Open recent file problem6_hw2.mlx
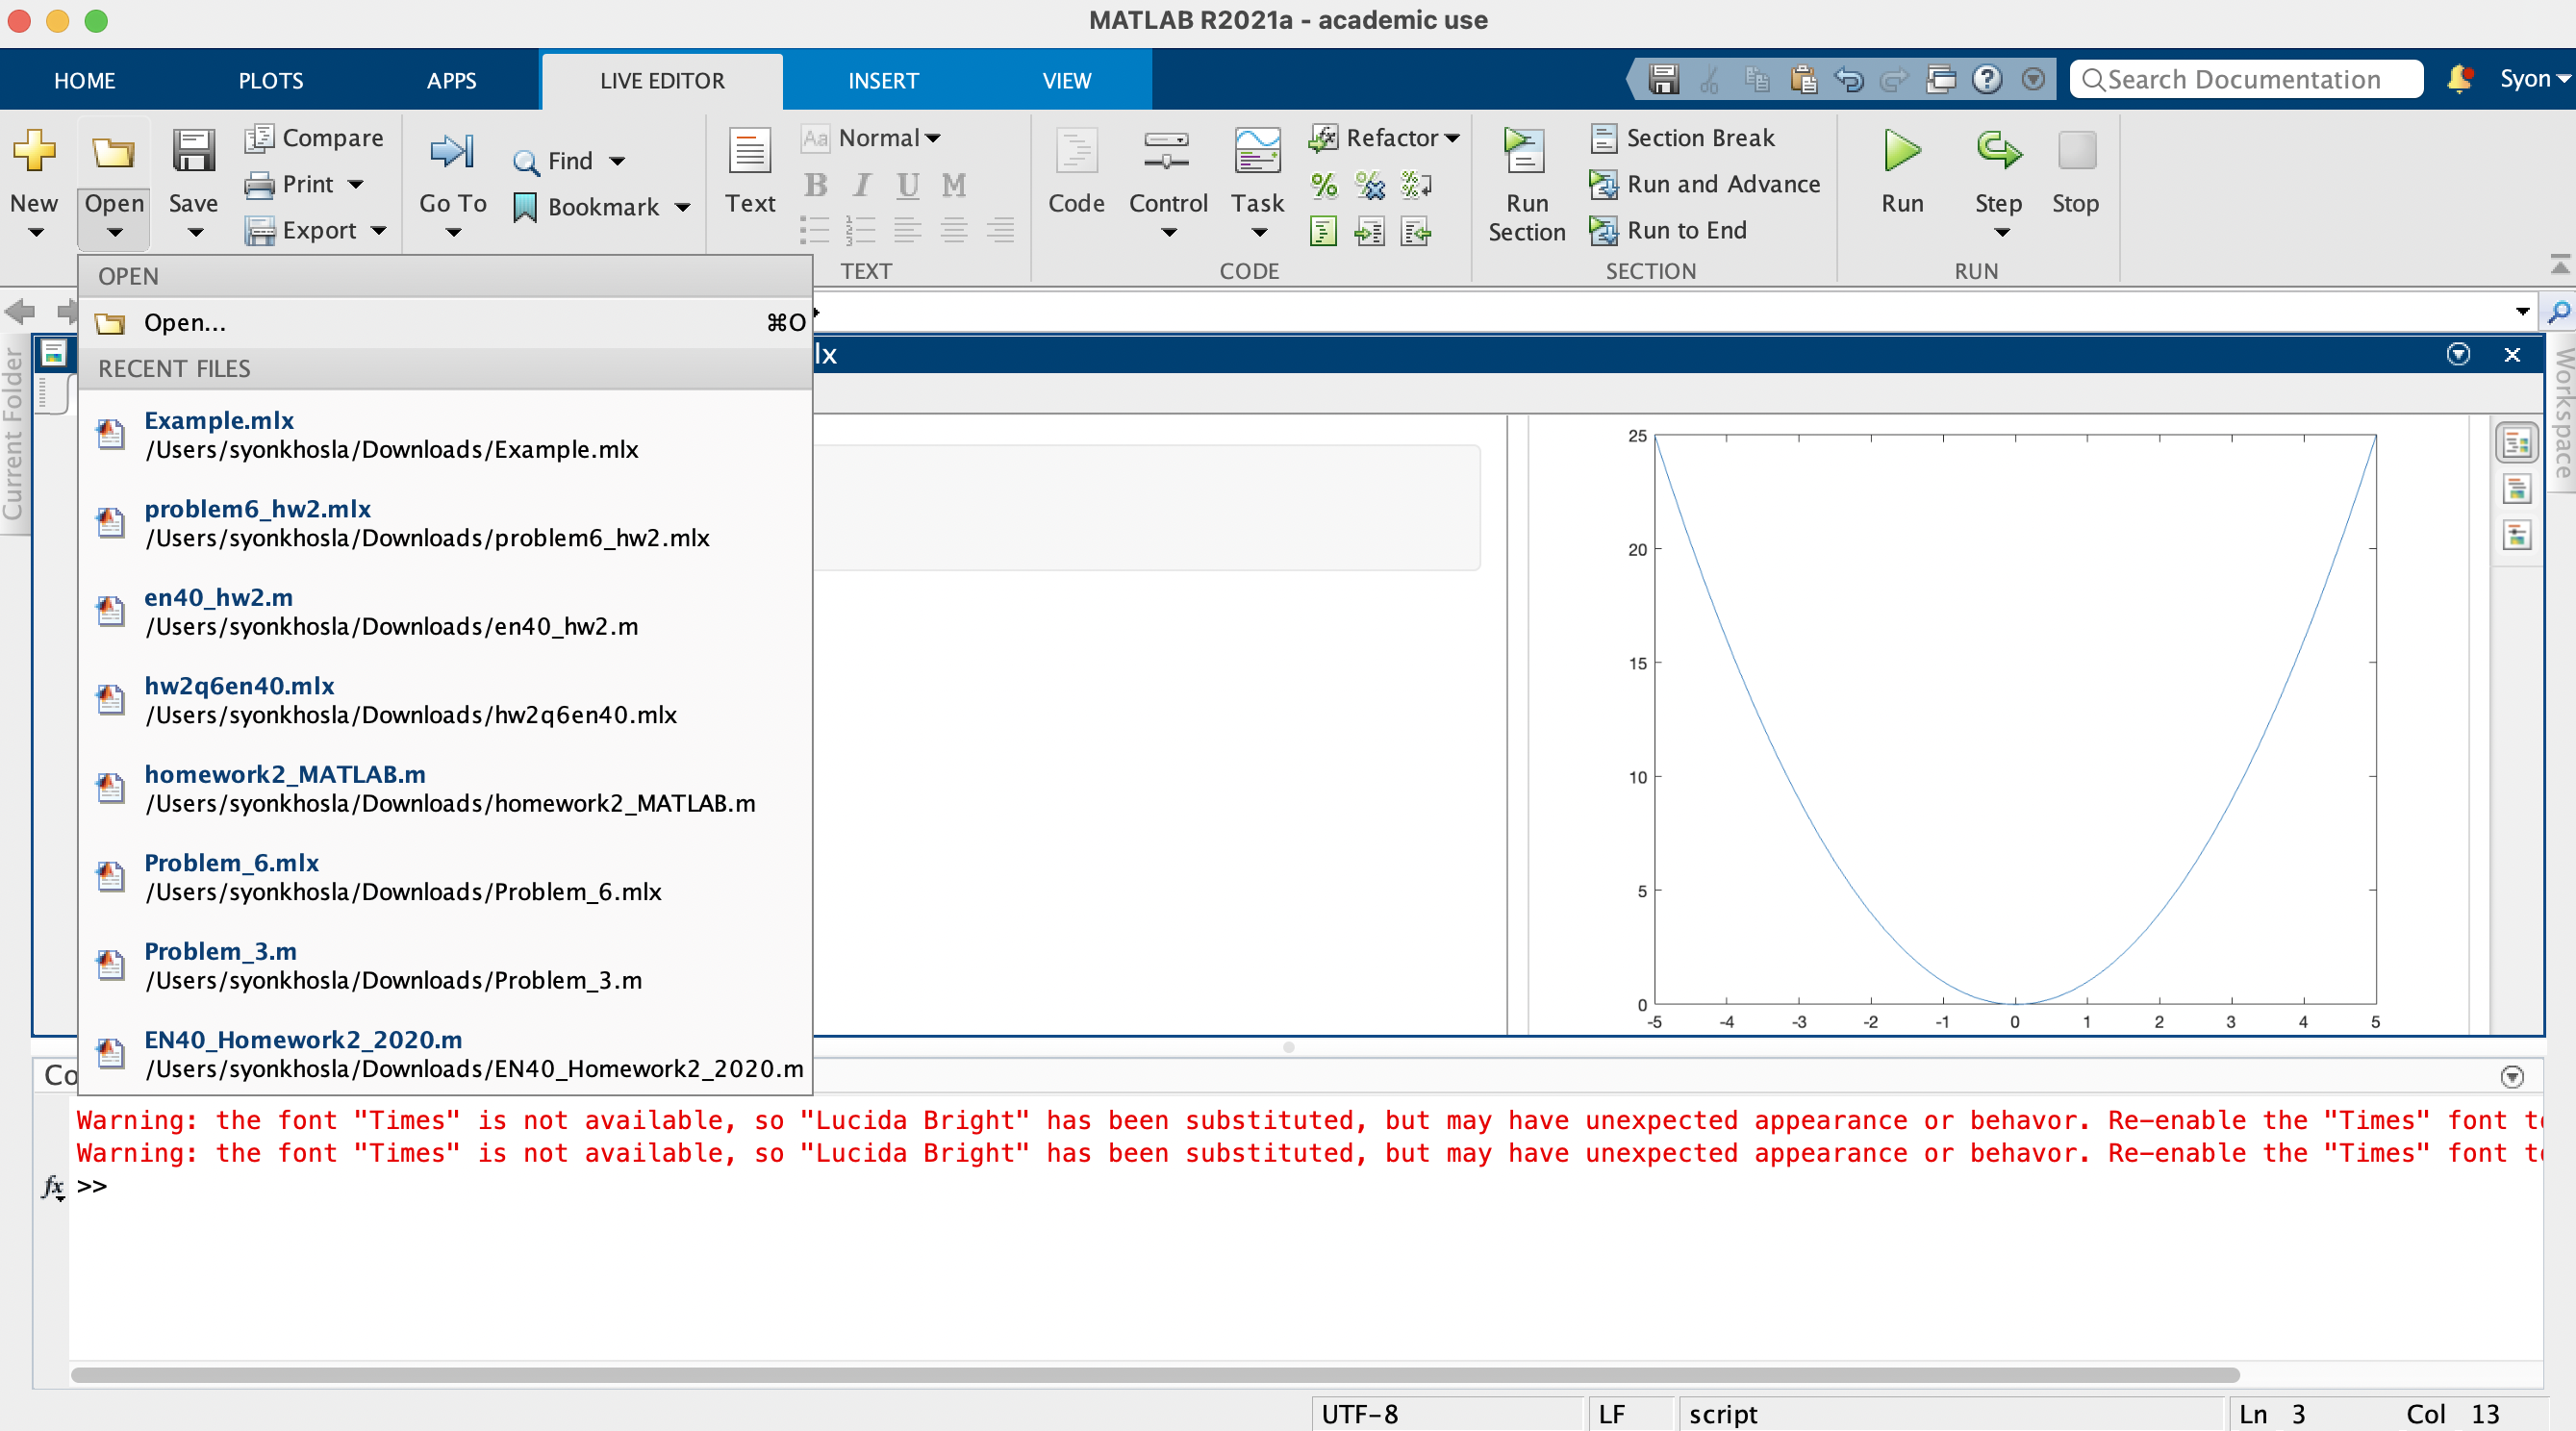This screenshot has height=1431, width=2576. (446, 523)
